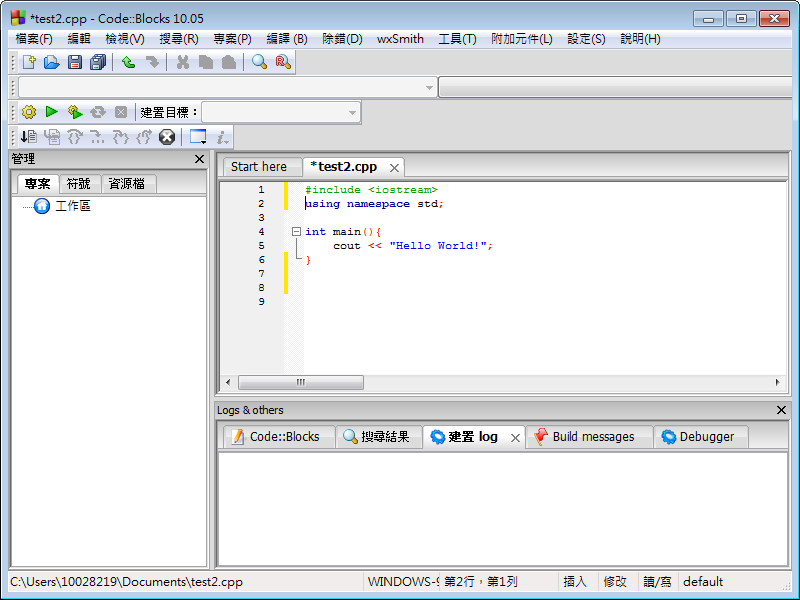Open the 工具(T) menu
800x600 pixels.
(x=457, y=39)
